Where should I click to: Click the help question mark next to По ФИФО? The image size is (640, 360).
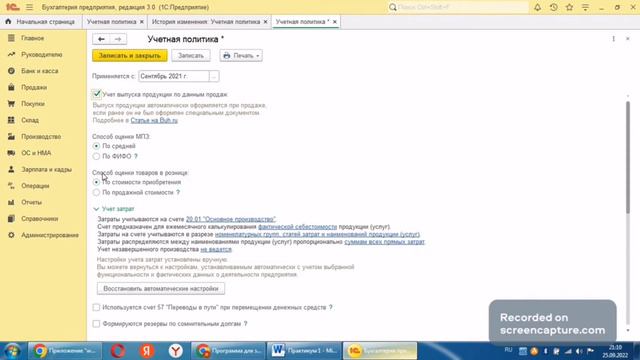pos(136,156)
